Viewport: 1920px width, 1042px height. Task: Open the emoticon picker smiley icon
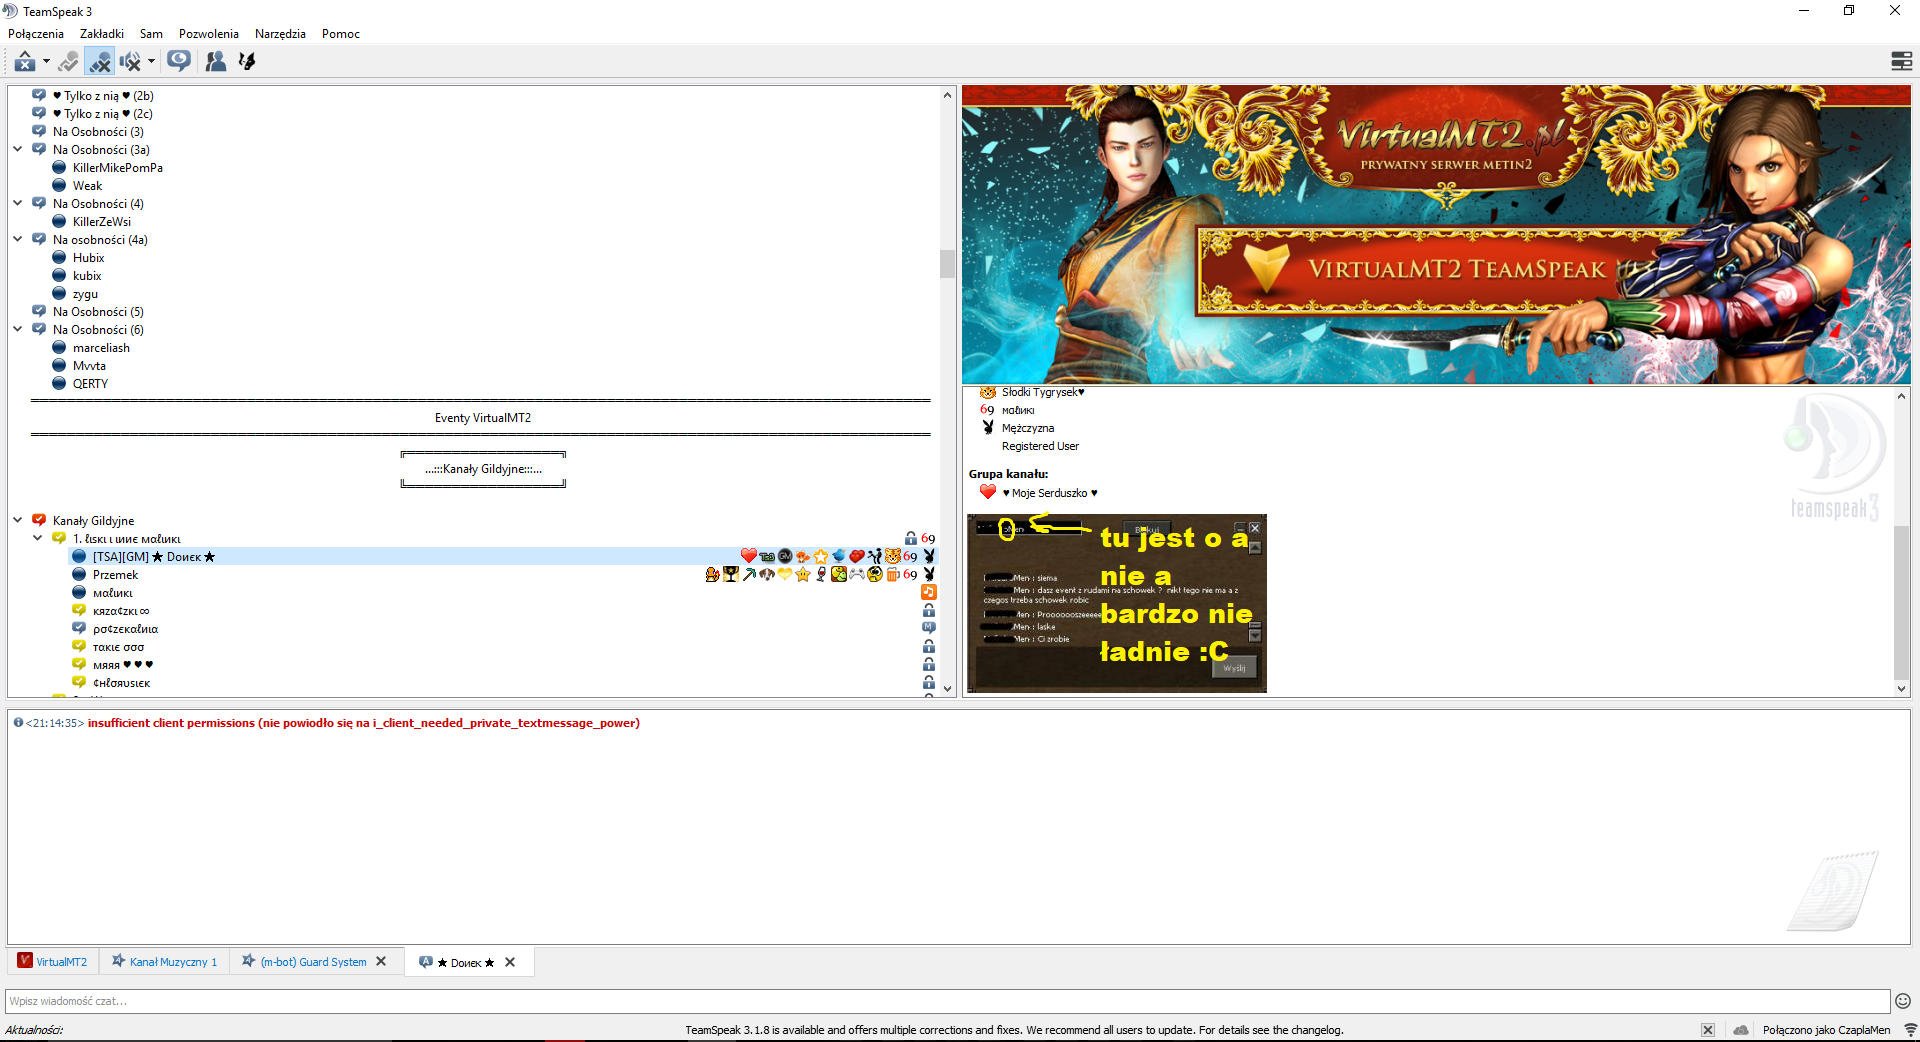point(1903,1001)
